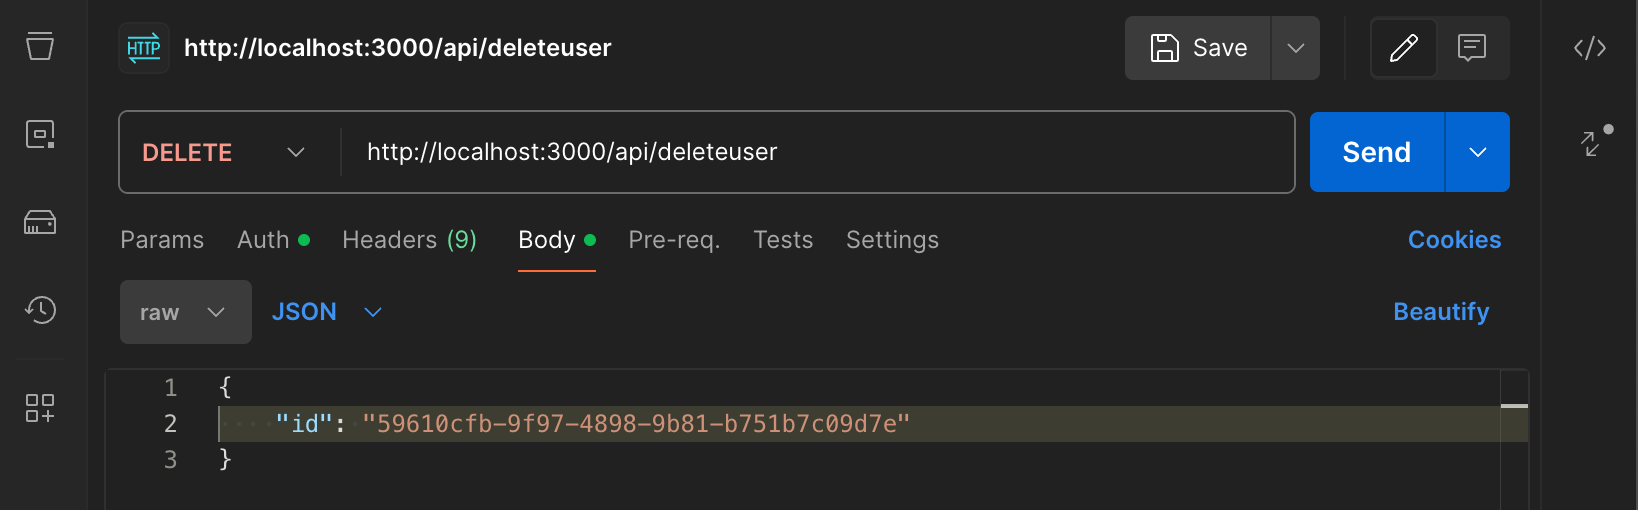Open the JSON format dropdown
Viewport: 1638px width, 510px height.
click(x=327, y=312)
